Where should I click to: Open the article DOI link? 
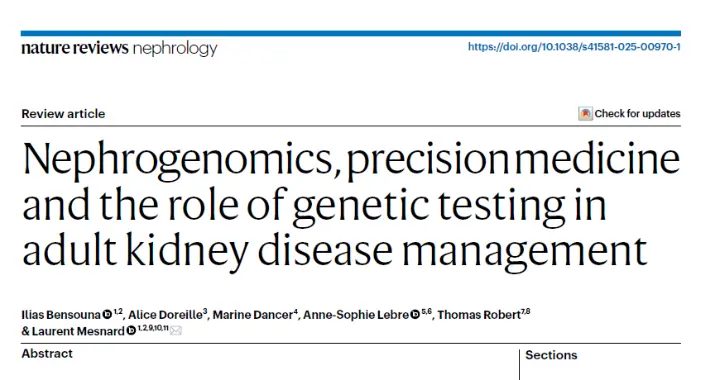(x=574, y=47)
